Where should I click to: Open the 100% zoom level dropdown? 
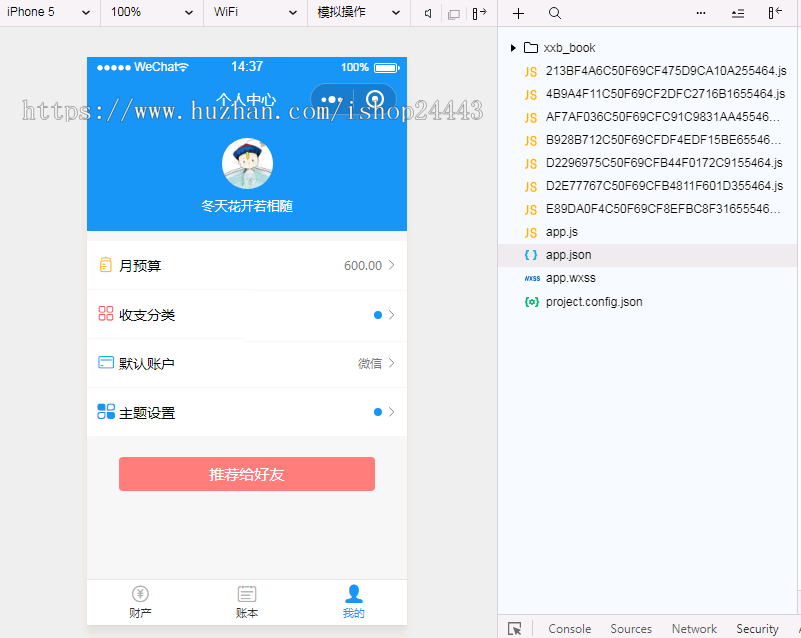[140, 14]
